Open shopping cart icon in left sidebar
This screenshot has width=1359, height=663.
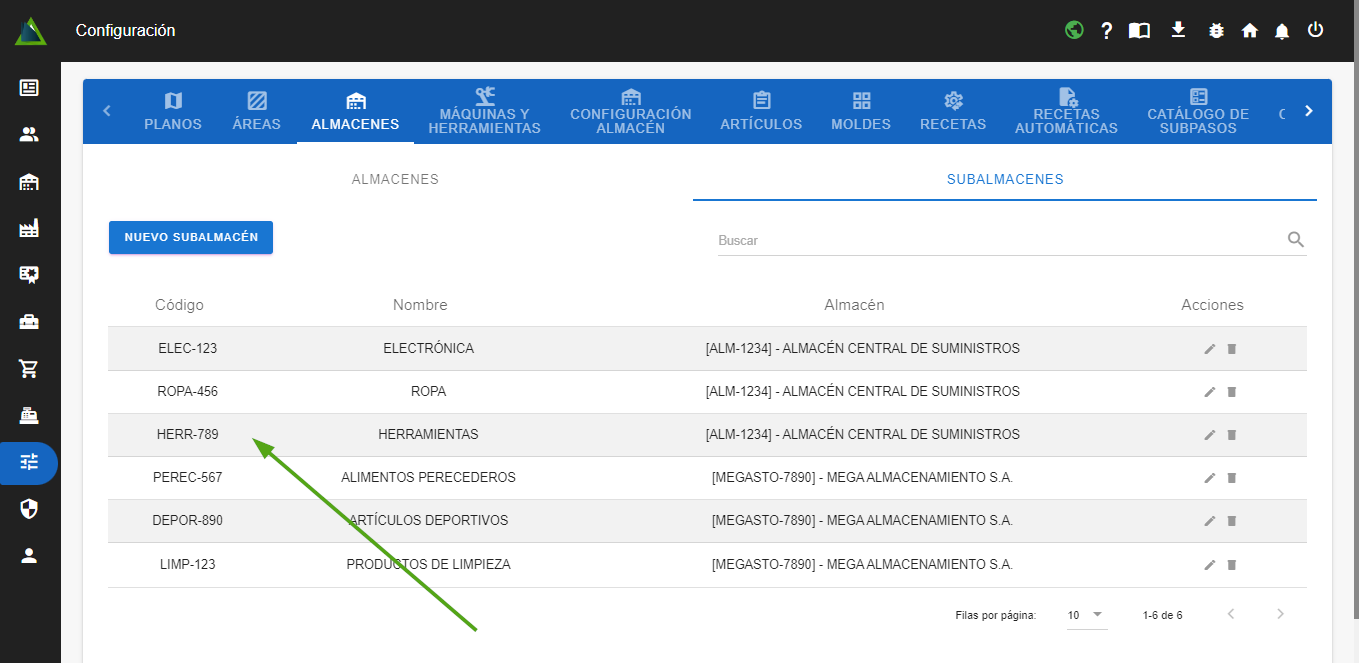(x=29, y=368)
